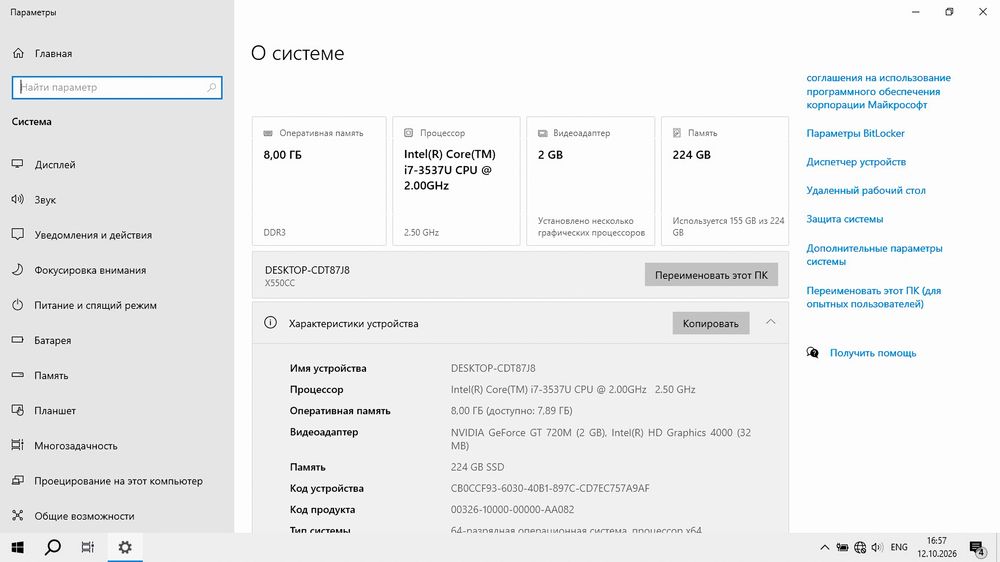This screenshot has width=1000, height=562.
Task: Select the 8,00 ГБ value in the RAM card
Action: [x=283, y=154]
